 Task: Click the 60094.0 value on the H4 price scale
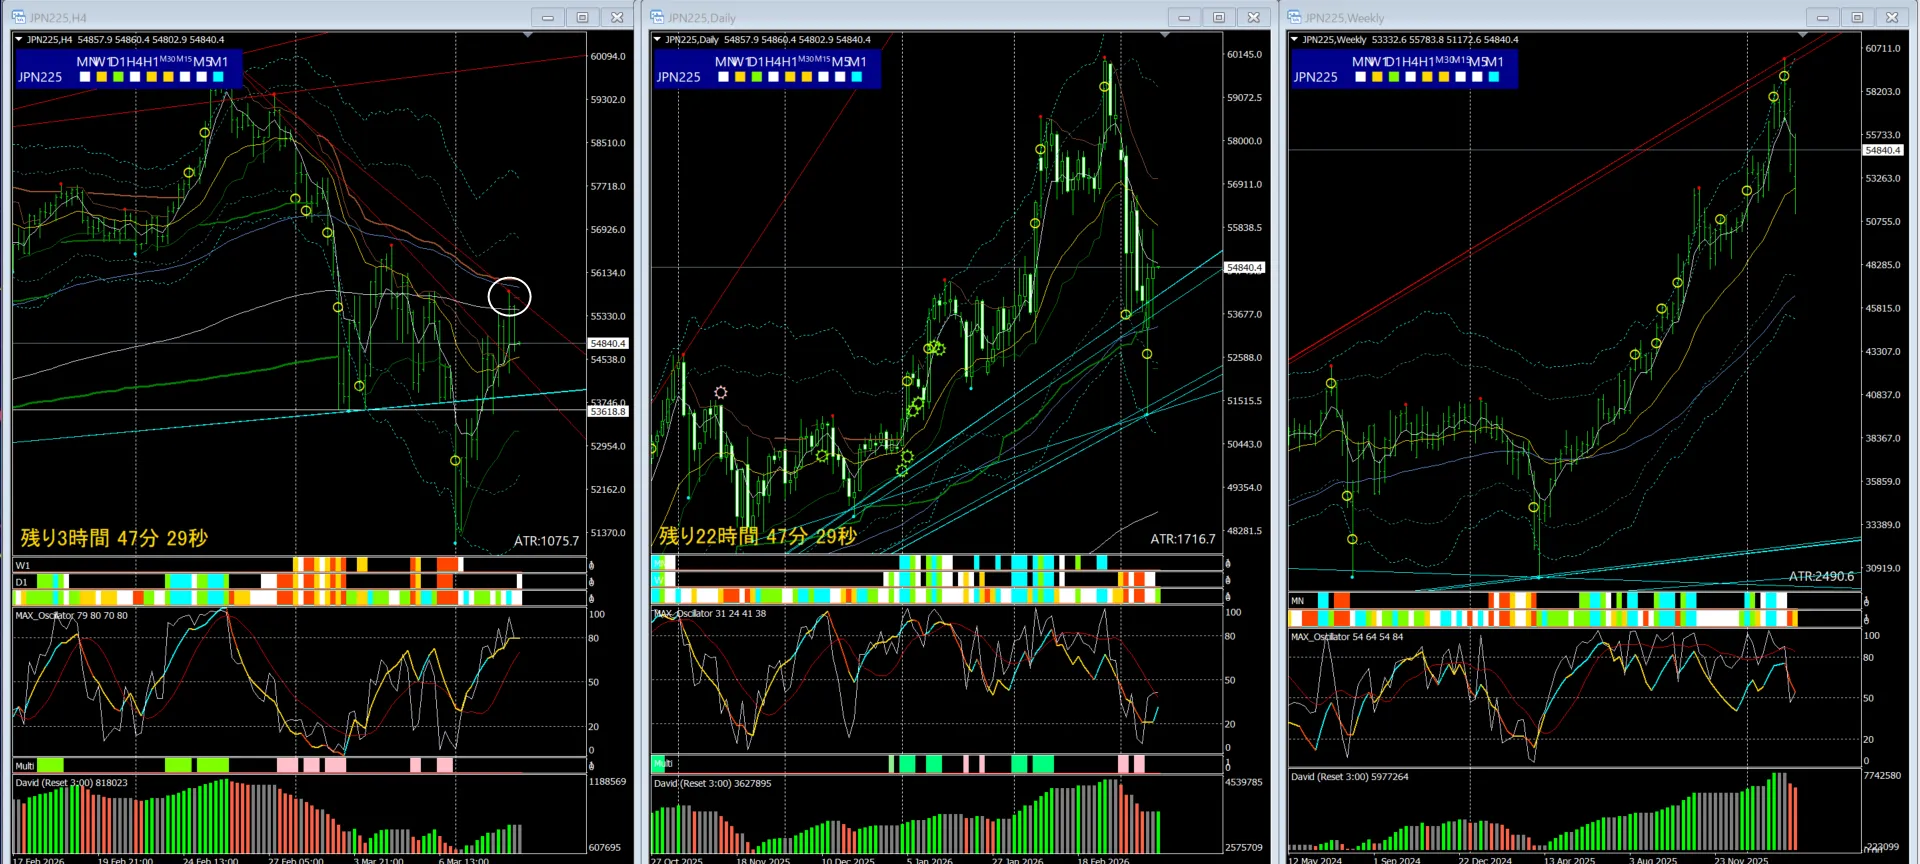pyautogui.click(x=608, y=57)
